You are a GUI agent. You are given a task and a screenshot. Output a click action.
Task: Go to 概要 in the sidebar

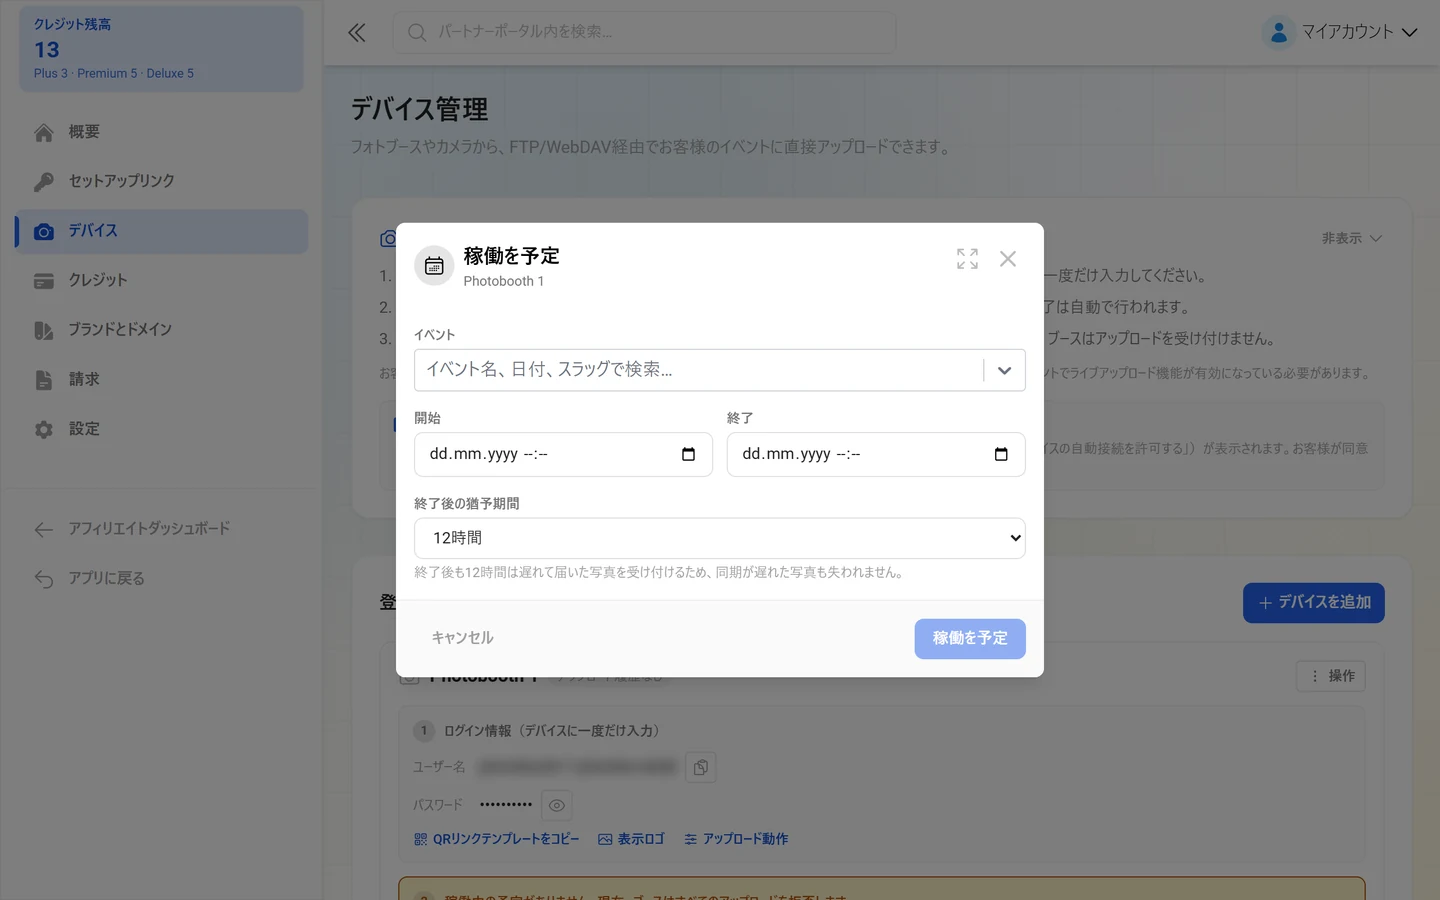tap(161, 132)
